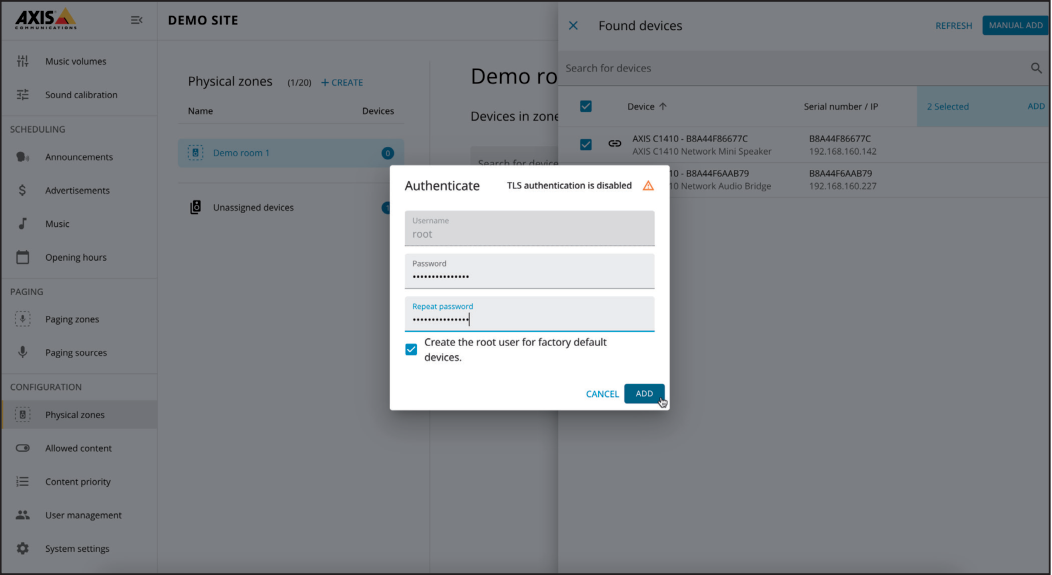The height and width of the screenshot is (575, 1052).
Task: Open Announcements section
Action: click(79, 157)
